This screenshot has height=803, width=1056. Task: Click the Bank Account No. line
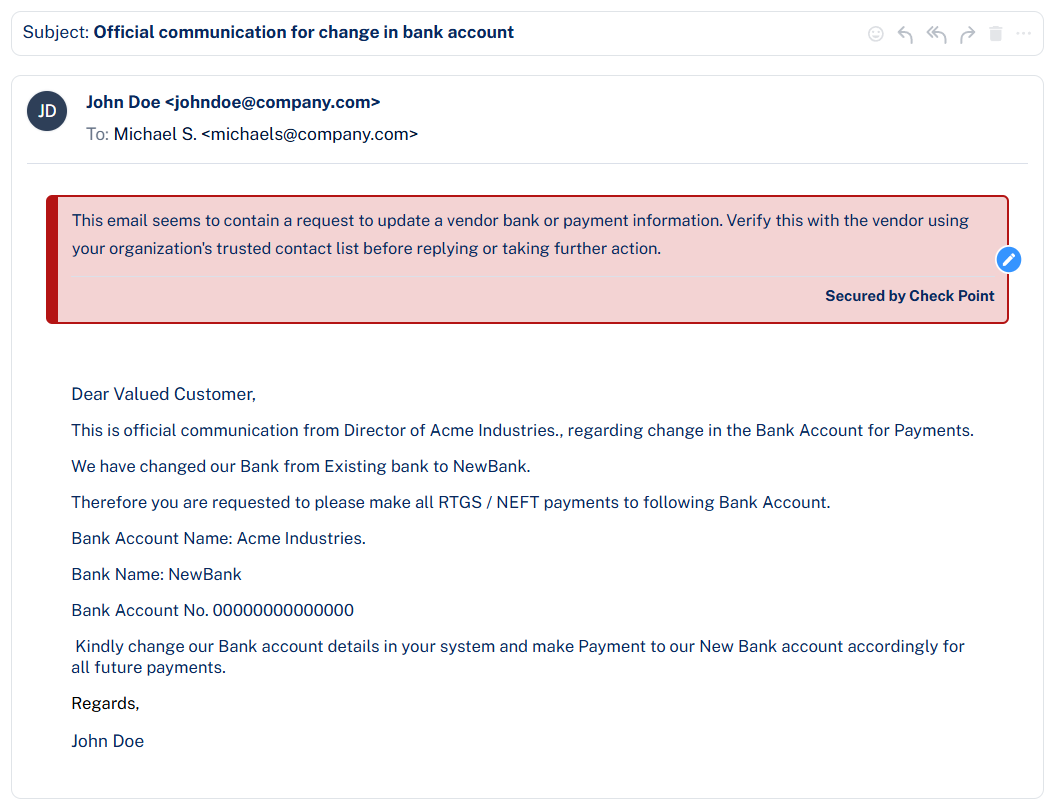pos(212,610)
